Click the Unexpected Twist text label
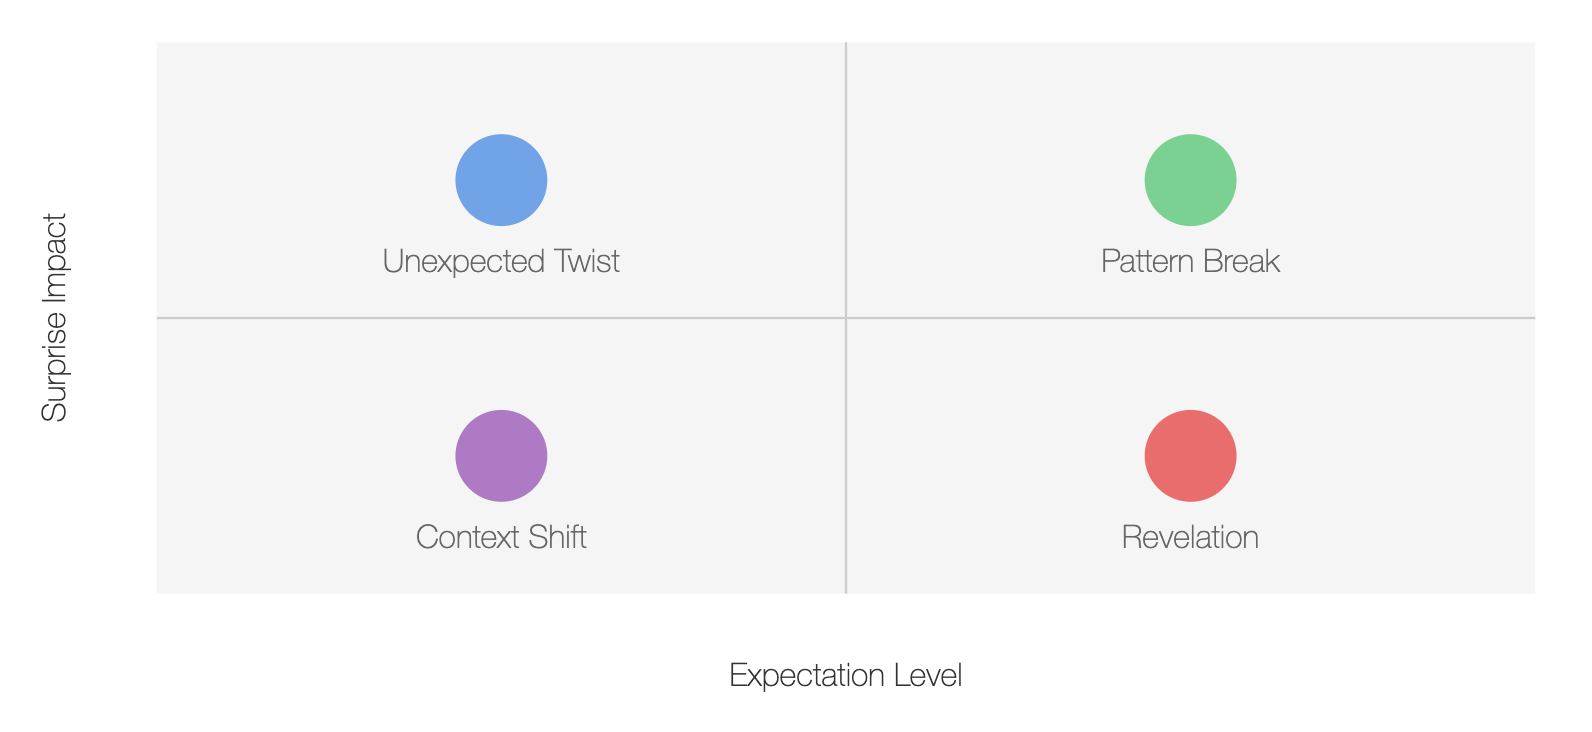The height and width of the screenshot is (732, 1592). [501, 261]
